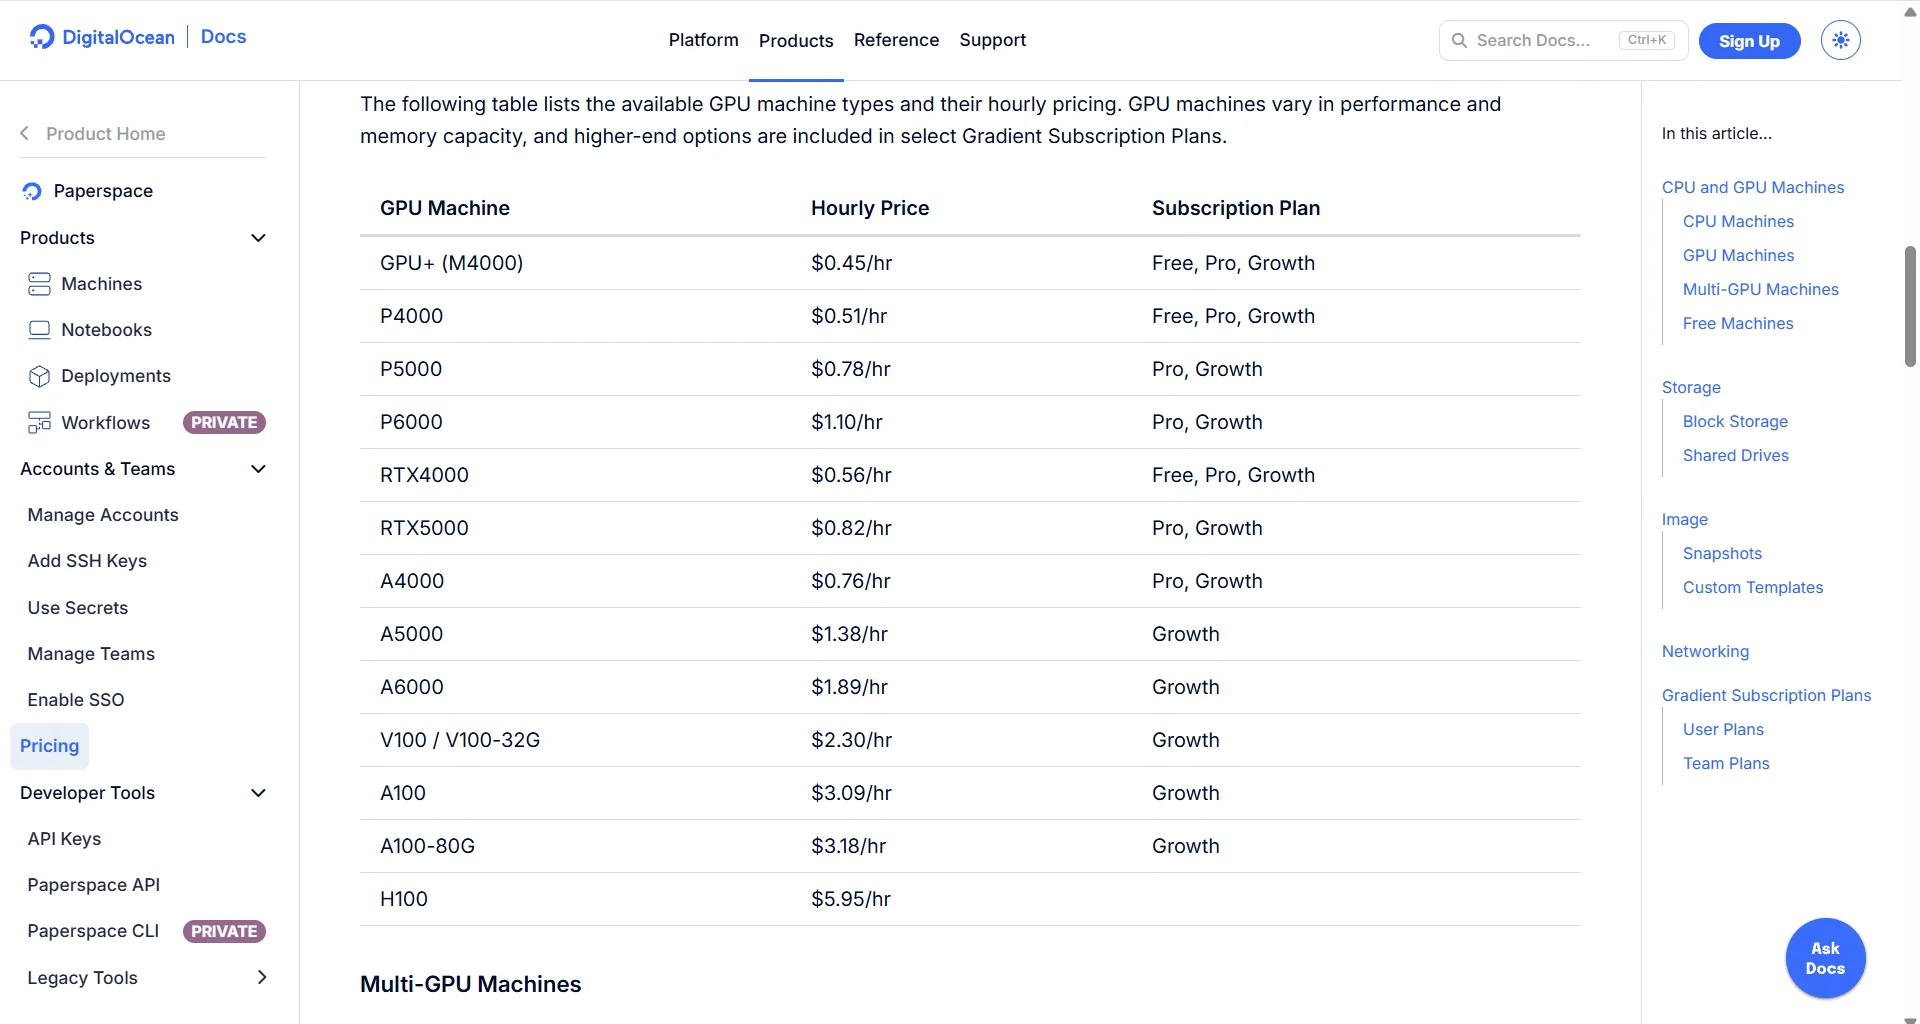Open Use Secrets page

pos(78,608)
